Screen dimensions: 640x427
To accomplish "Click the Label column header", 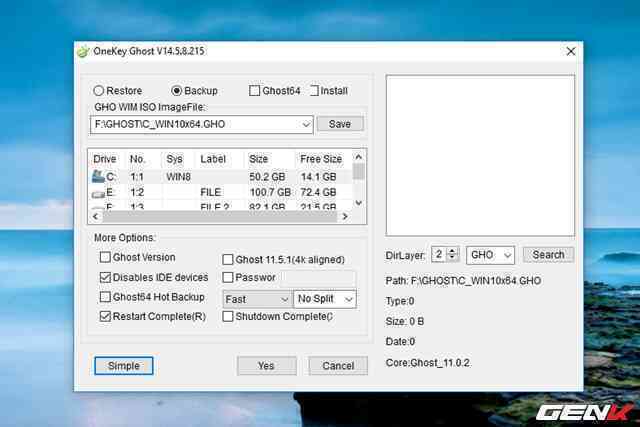I will pyautogui.click(x=213, y=159).
